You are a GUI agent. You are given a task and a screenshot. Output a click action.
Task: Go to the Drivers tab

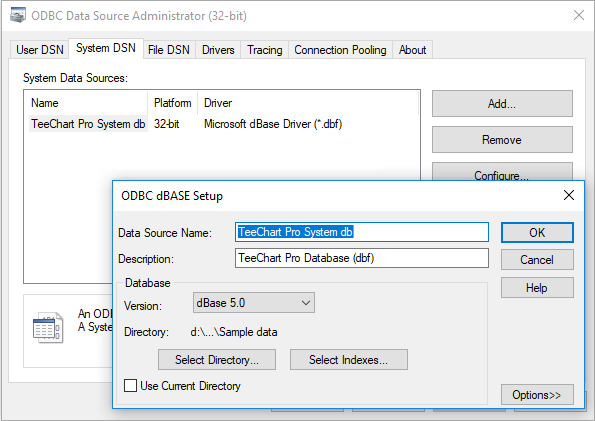[218, 50]
